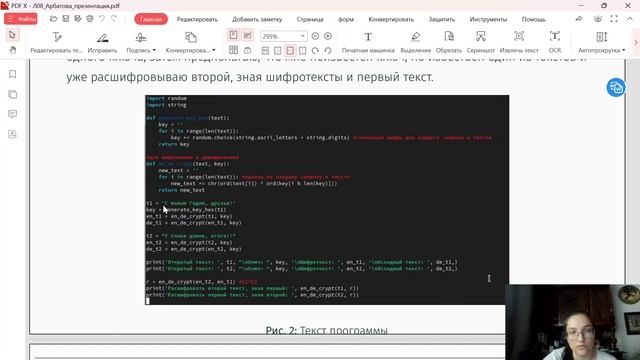The image size is (640, 360).
Task: Select the hand pan tool
Action: click(x=12, y=50)
